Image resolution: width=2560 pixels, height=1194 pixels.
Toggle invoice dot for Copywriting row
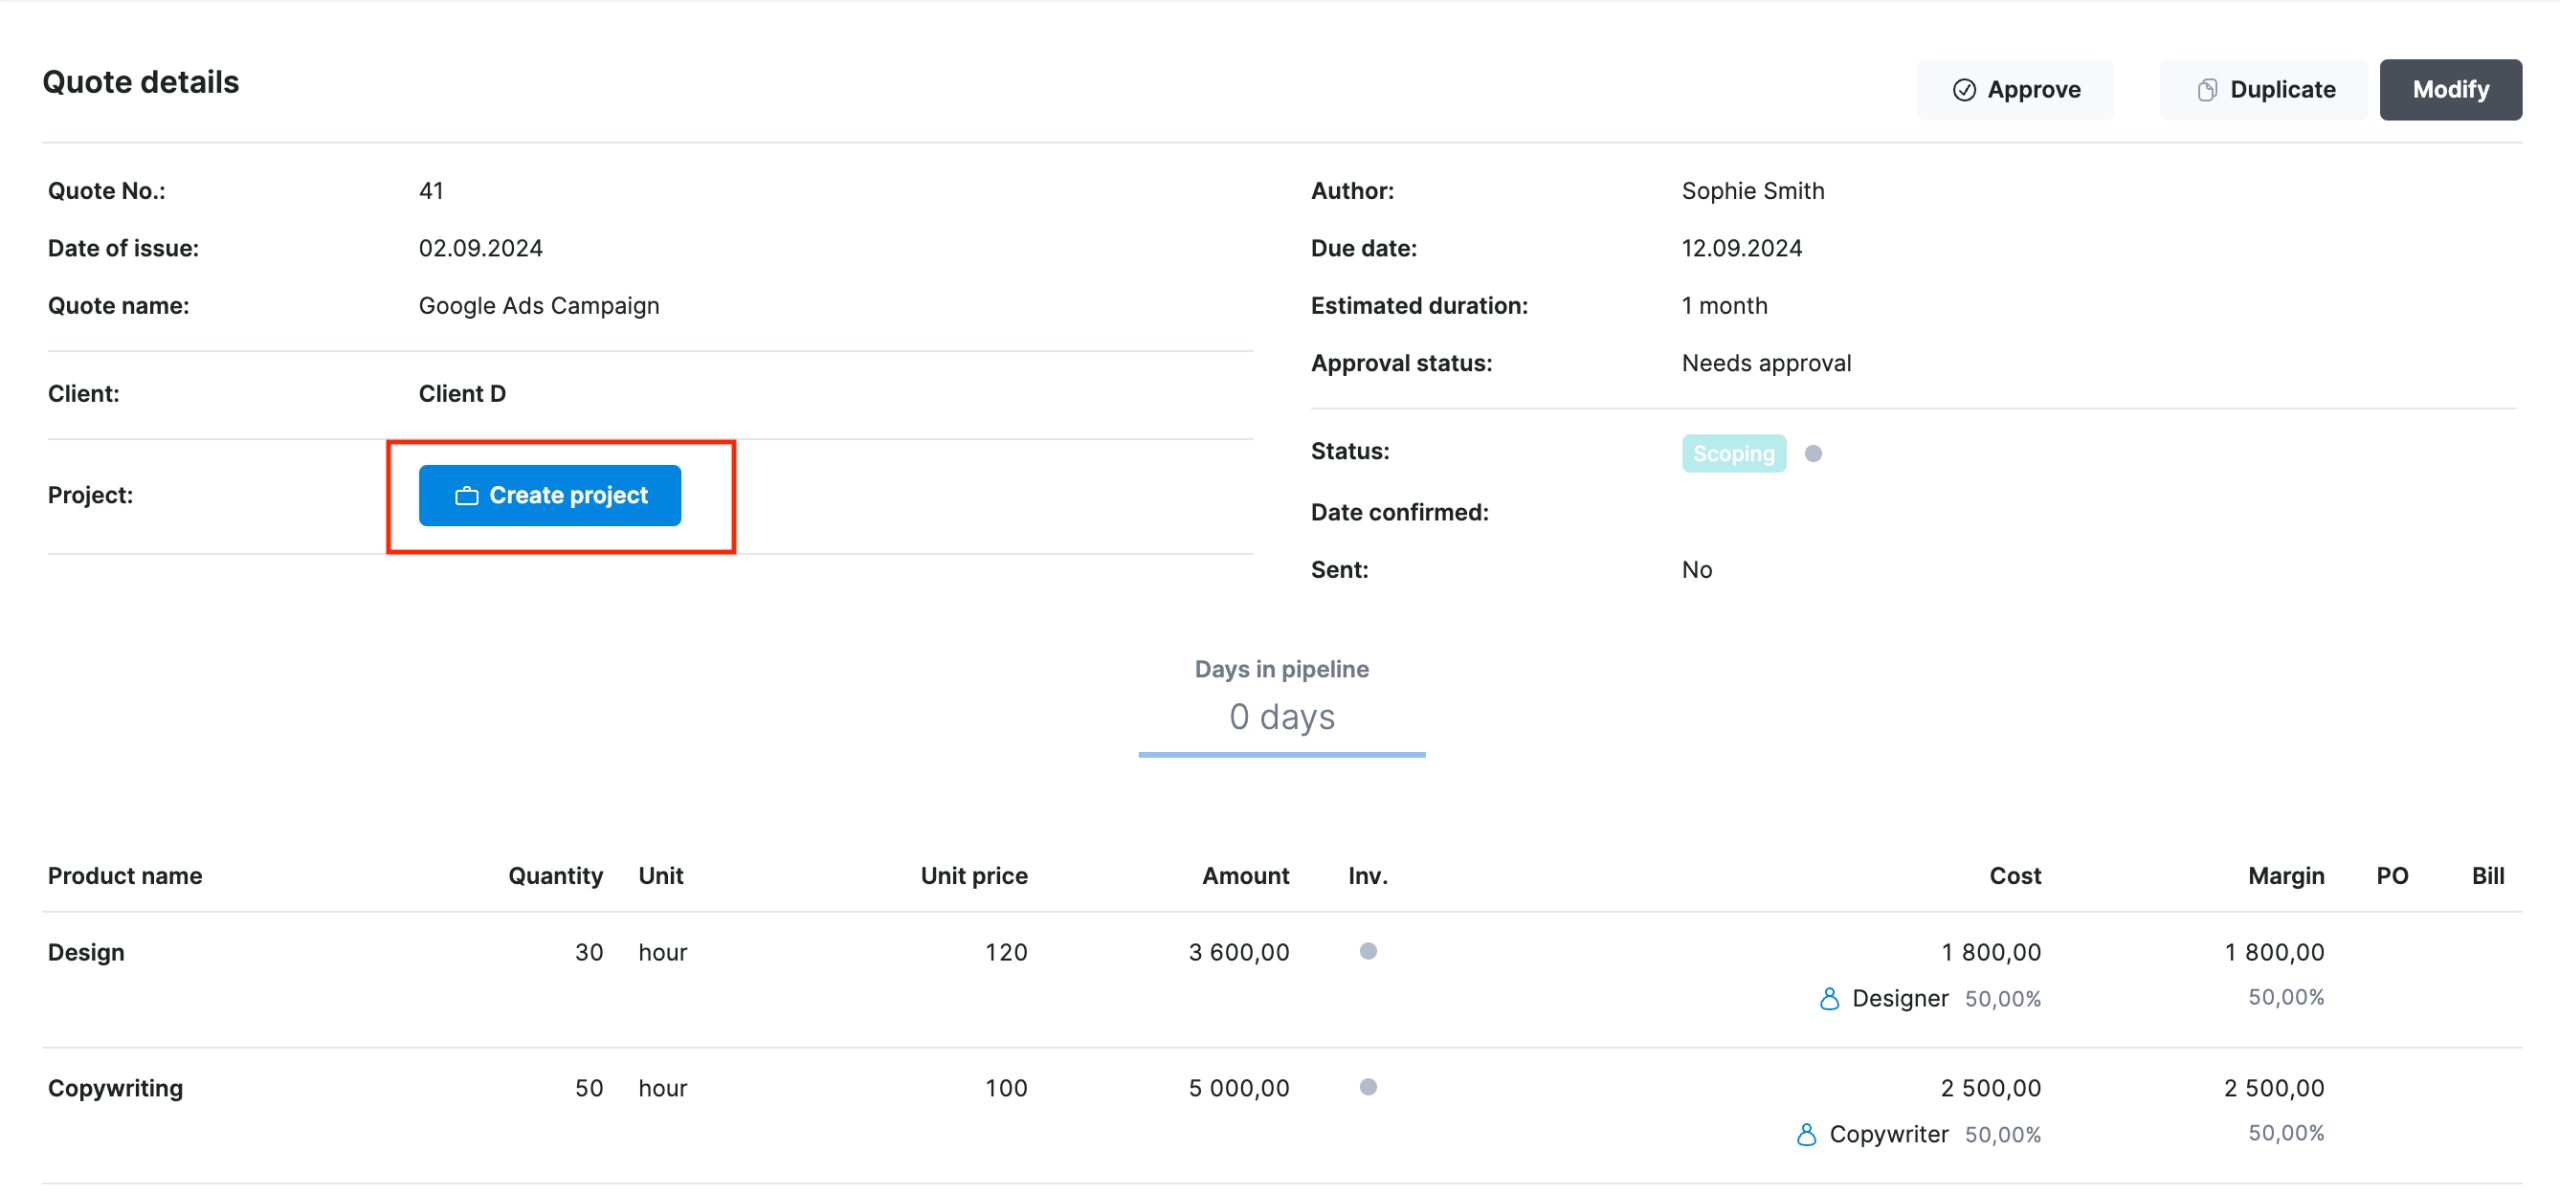pyautogui.click(x=1368, y=1087)
